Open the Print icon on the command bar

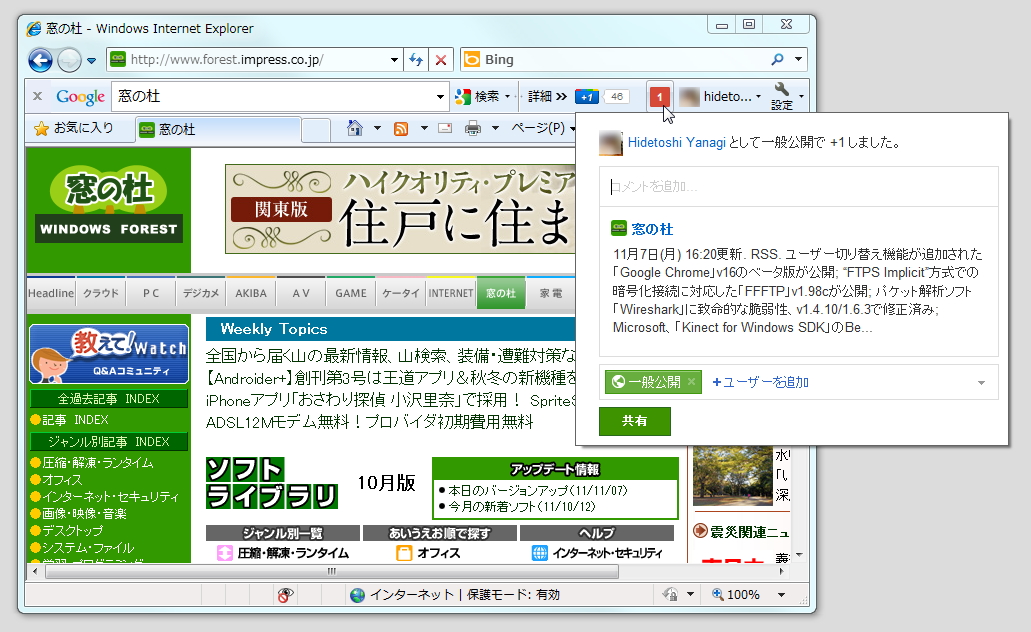[x=472, y=127]
